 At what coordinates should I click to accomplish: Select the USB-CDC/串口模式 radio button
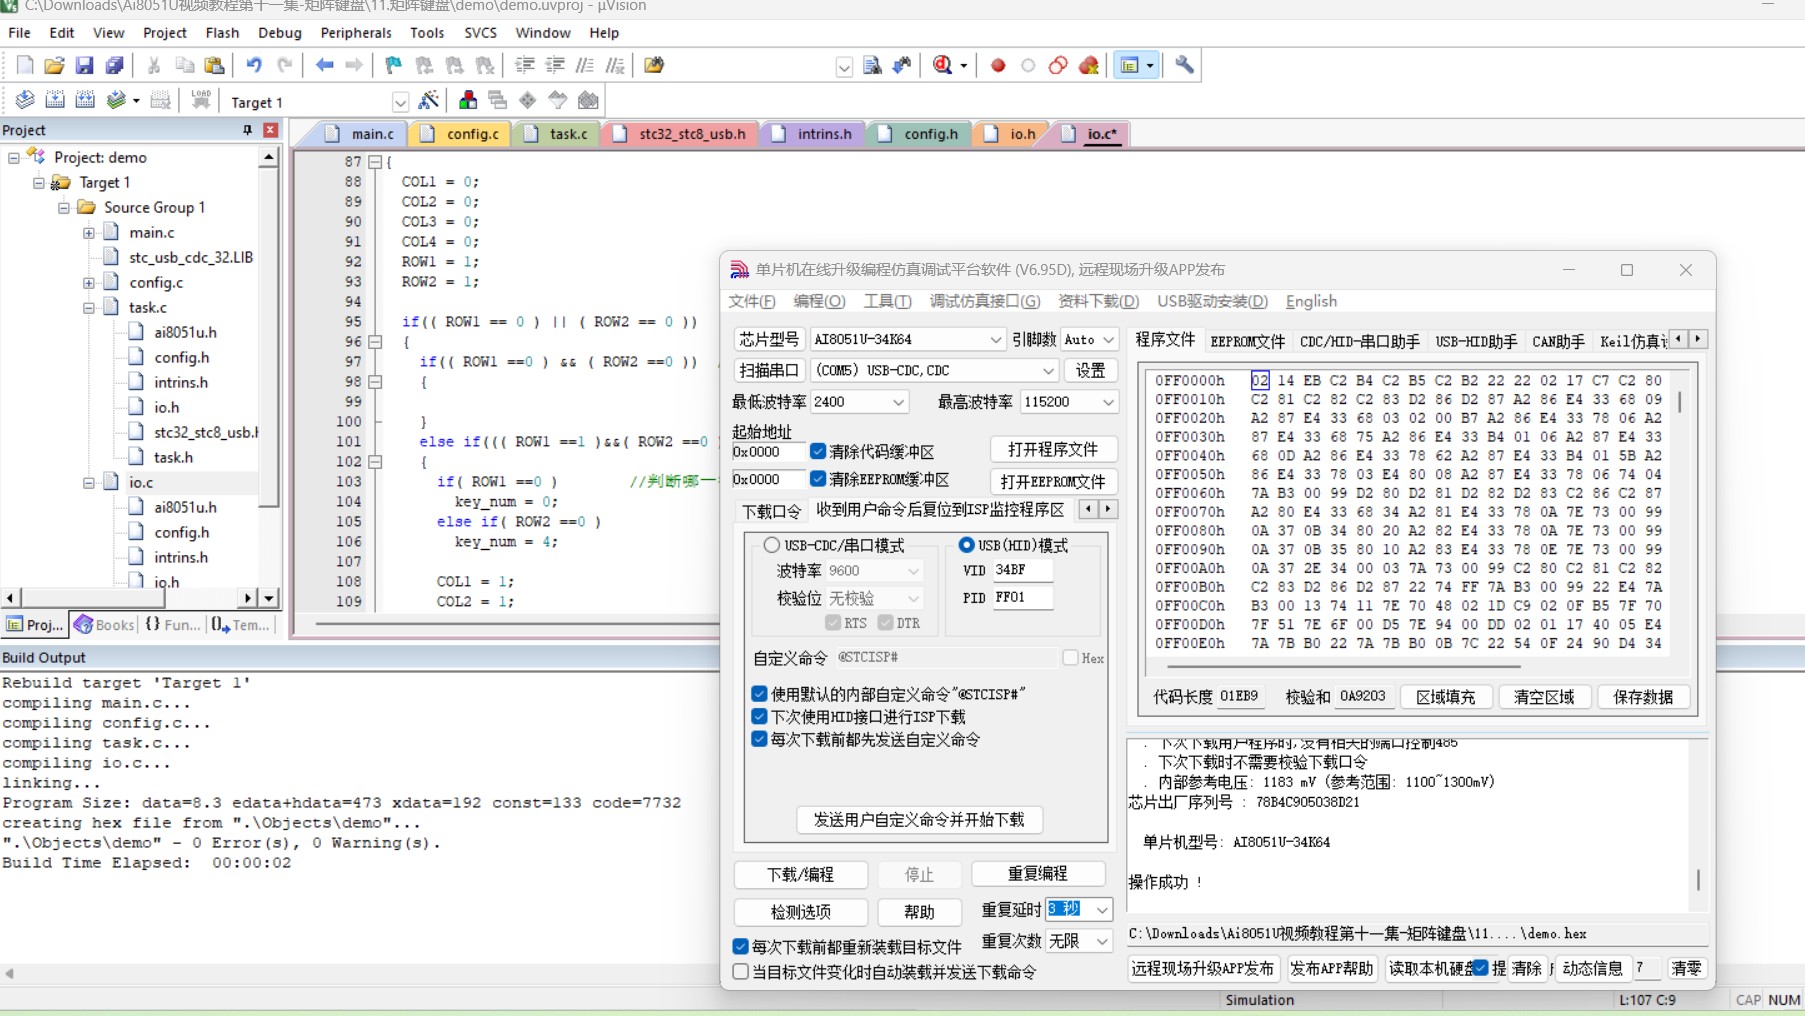tap(771, 545)
